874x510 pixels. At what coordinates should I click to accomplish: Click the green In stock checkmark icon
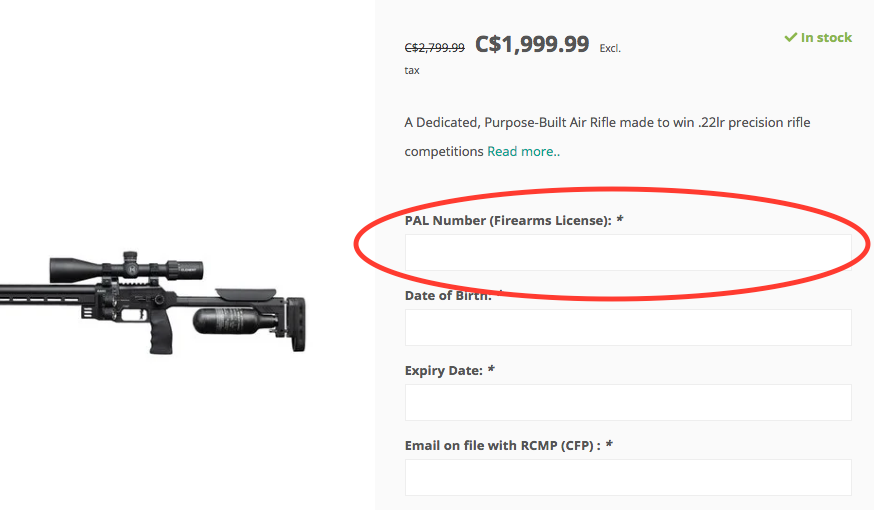[x=790, y=37]
